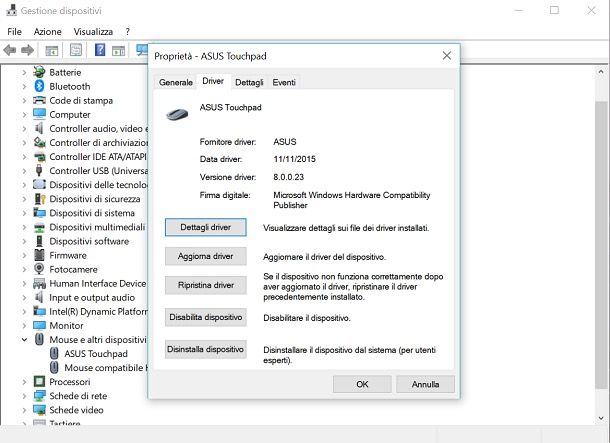Open the File menu
Screen dimensions: 610x443
(x=14, y=32)
